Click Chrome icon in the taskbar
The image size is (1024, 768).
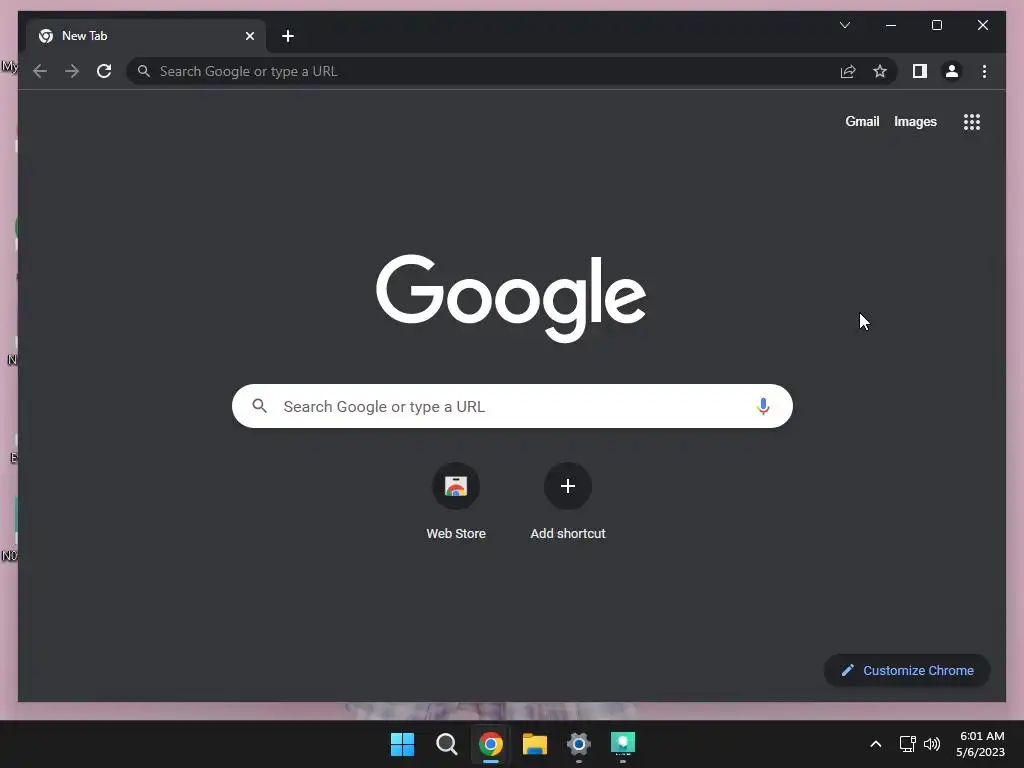coord(490,744)
